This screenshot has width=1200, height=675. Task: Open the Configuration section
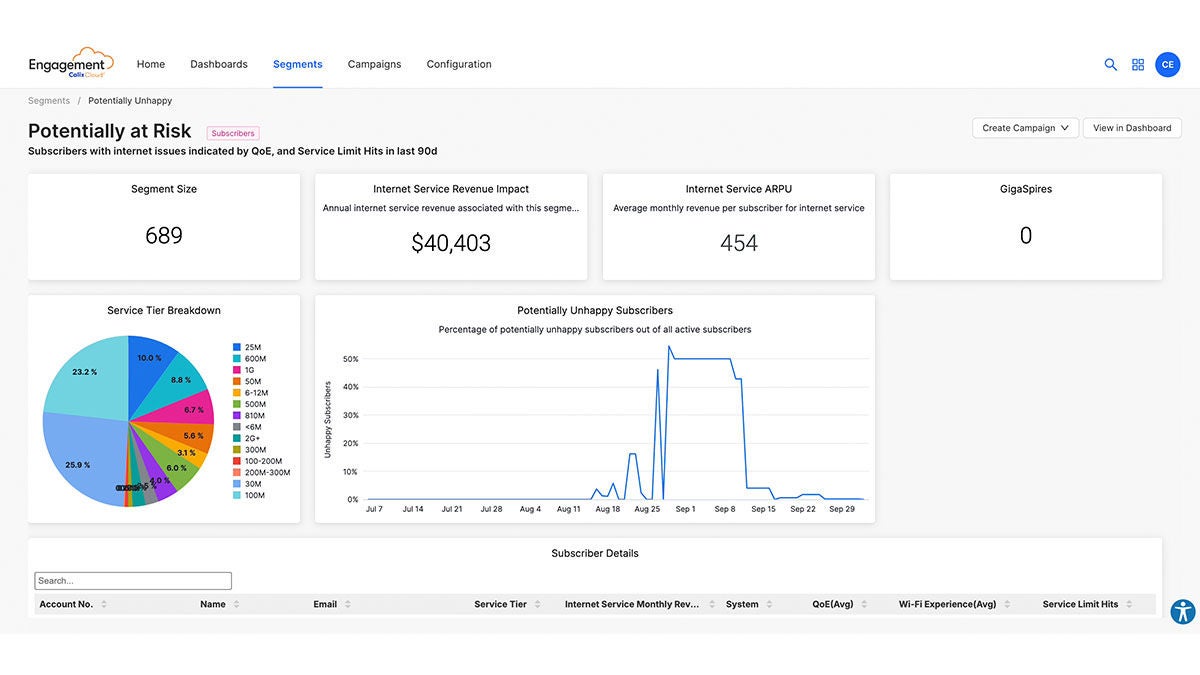click(458, 63)
